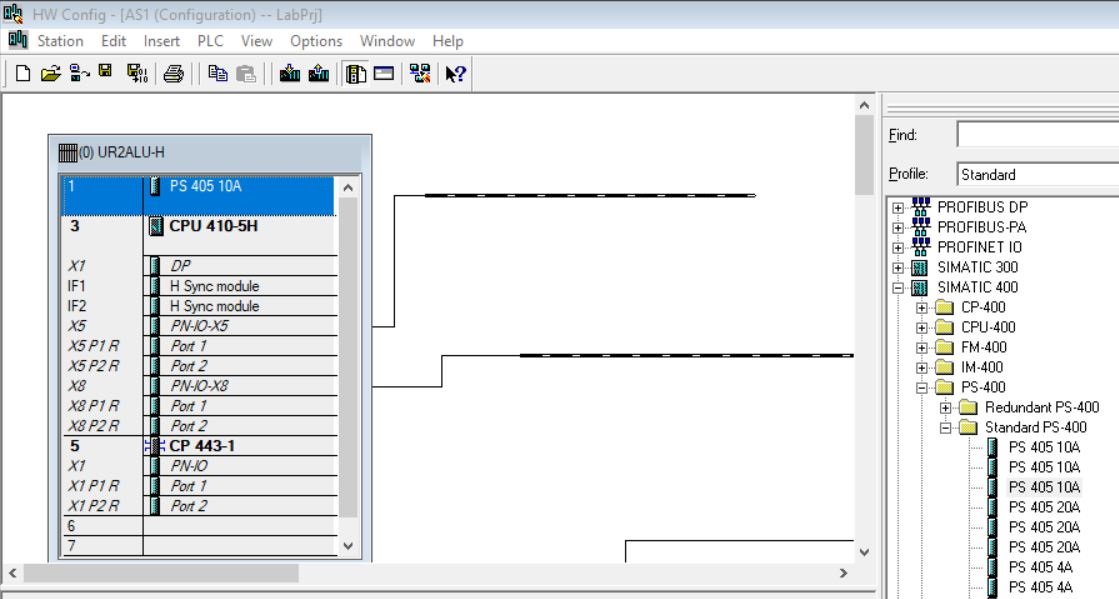Open the Station menu
This screenshot has width=1119, height=599.
60,41
